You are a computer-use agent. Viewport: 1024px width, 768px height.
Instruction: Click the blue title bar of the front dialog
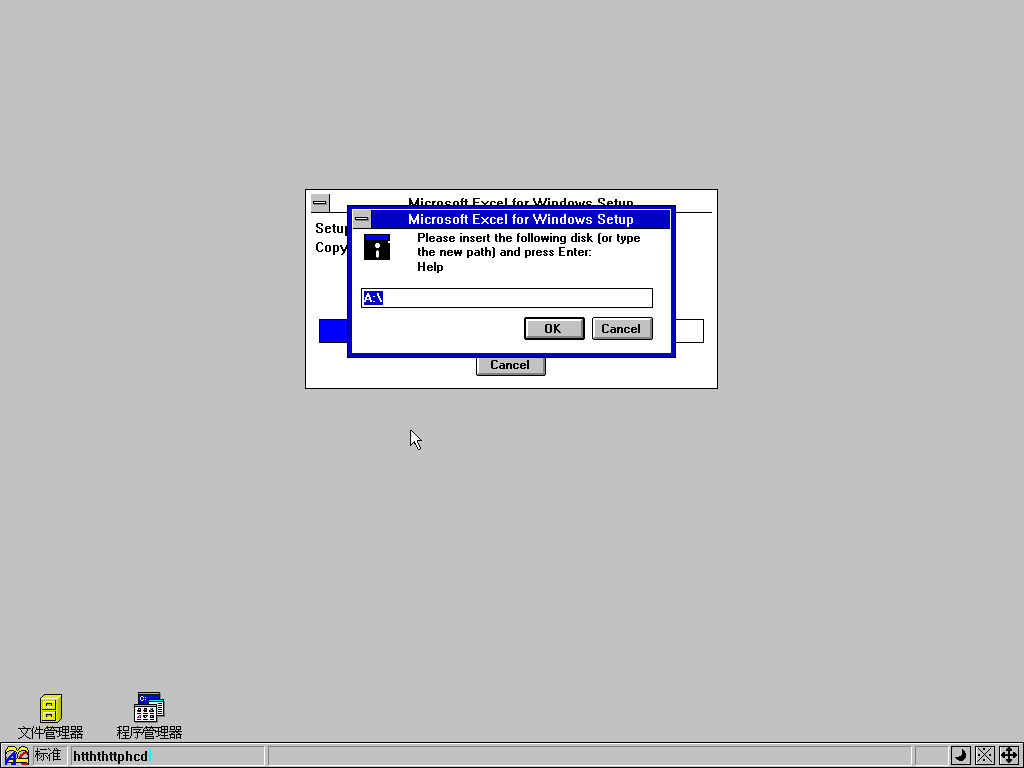pos(520,219)
